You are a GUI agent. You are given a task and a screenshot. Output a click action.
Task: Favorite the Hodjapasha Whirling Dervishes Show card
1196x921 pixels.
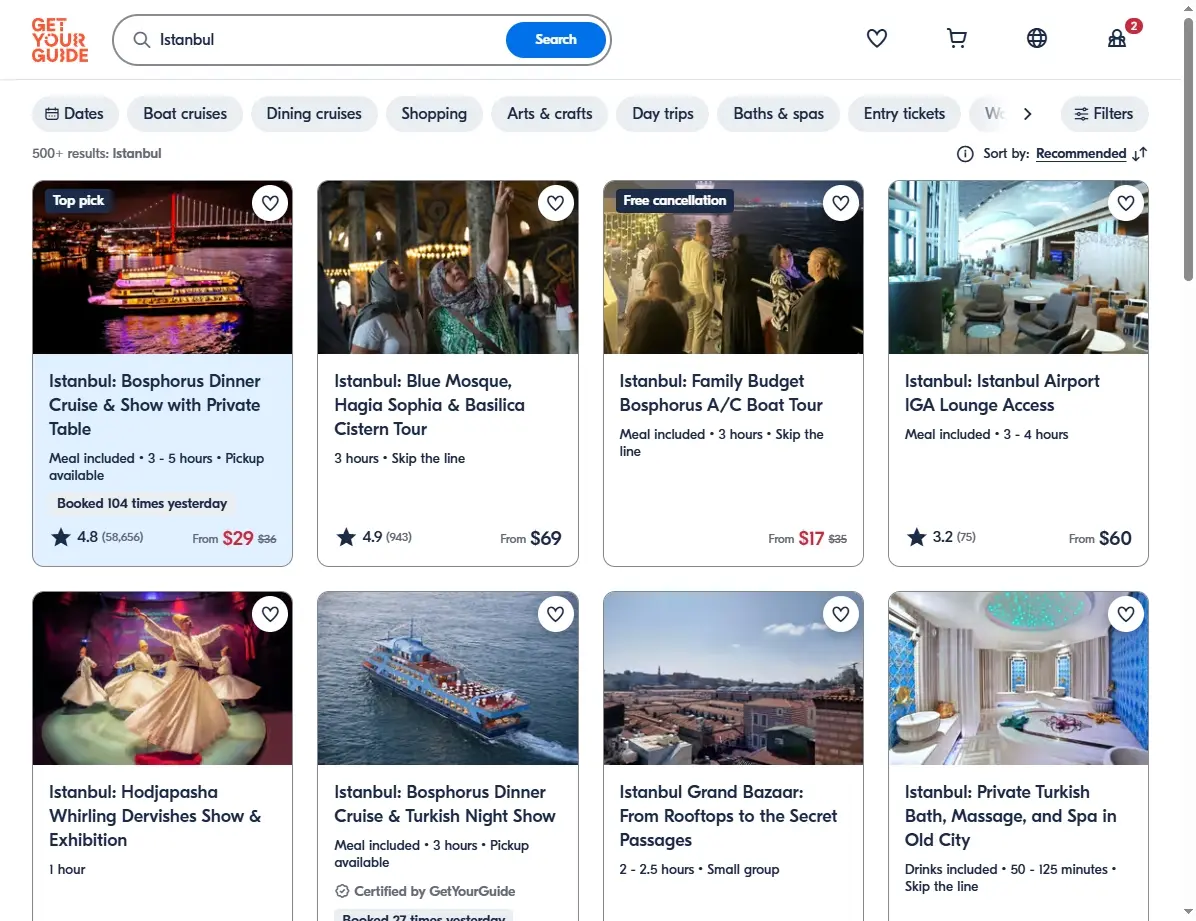point(270,613)
